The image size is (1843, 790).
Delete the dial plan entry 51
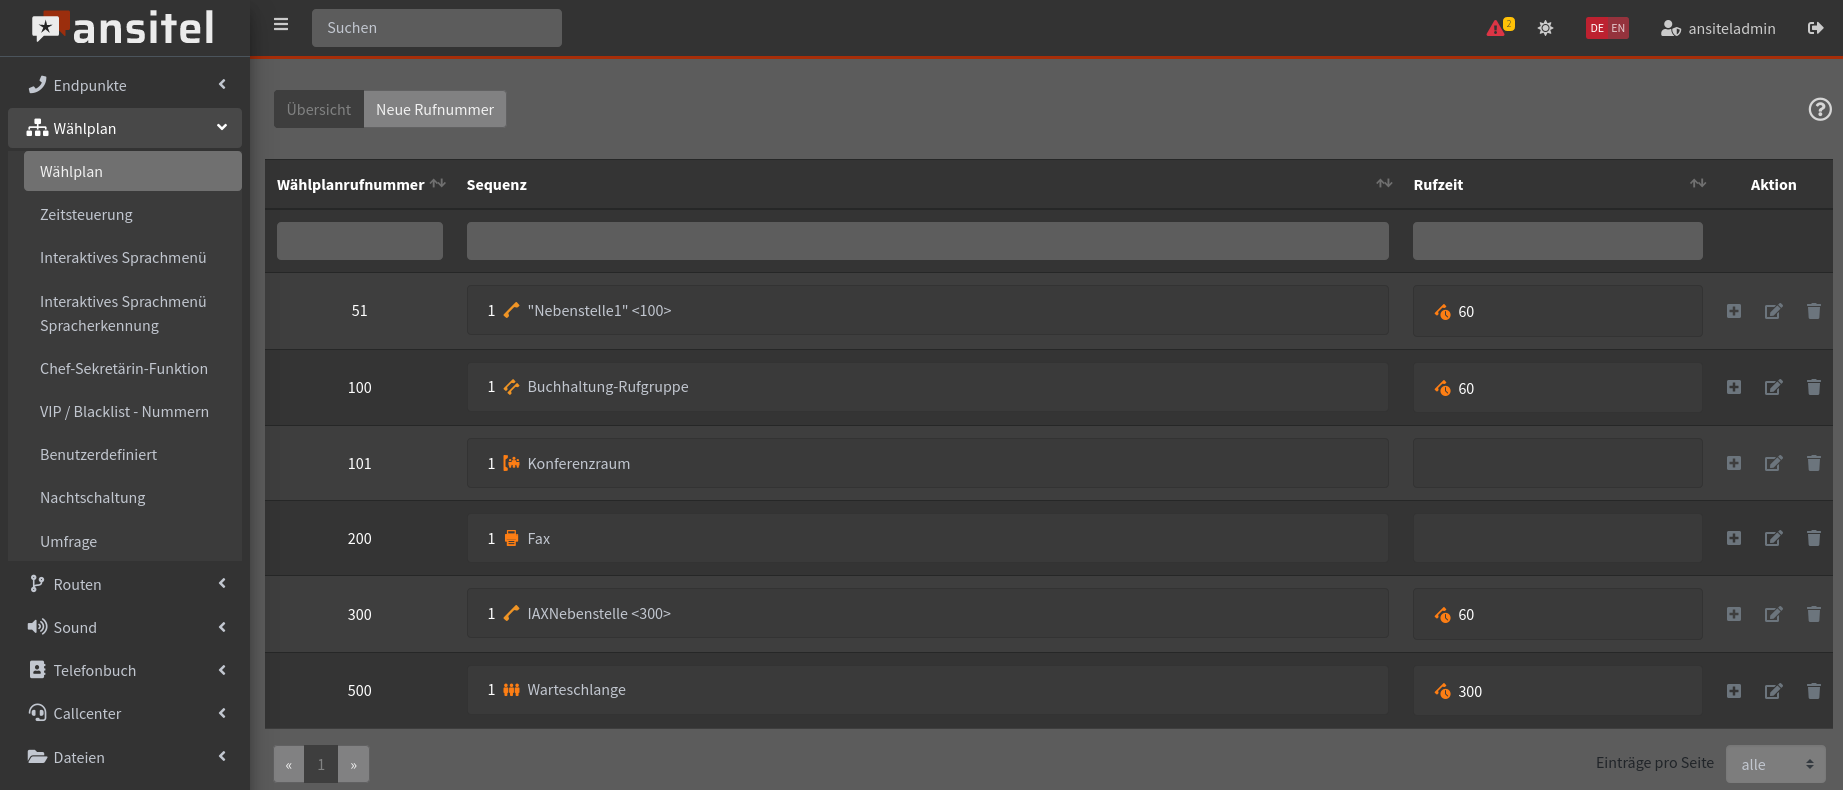[x=1813, y=311]
